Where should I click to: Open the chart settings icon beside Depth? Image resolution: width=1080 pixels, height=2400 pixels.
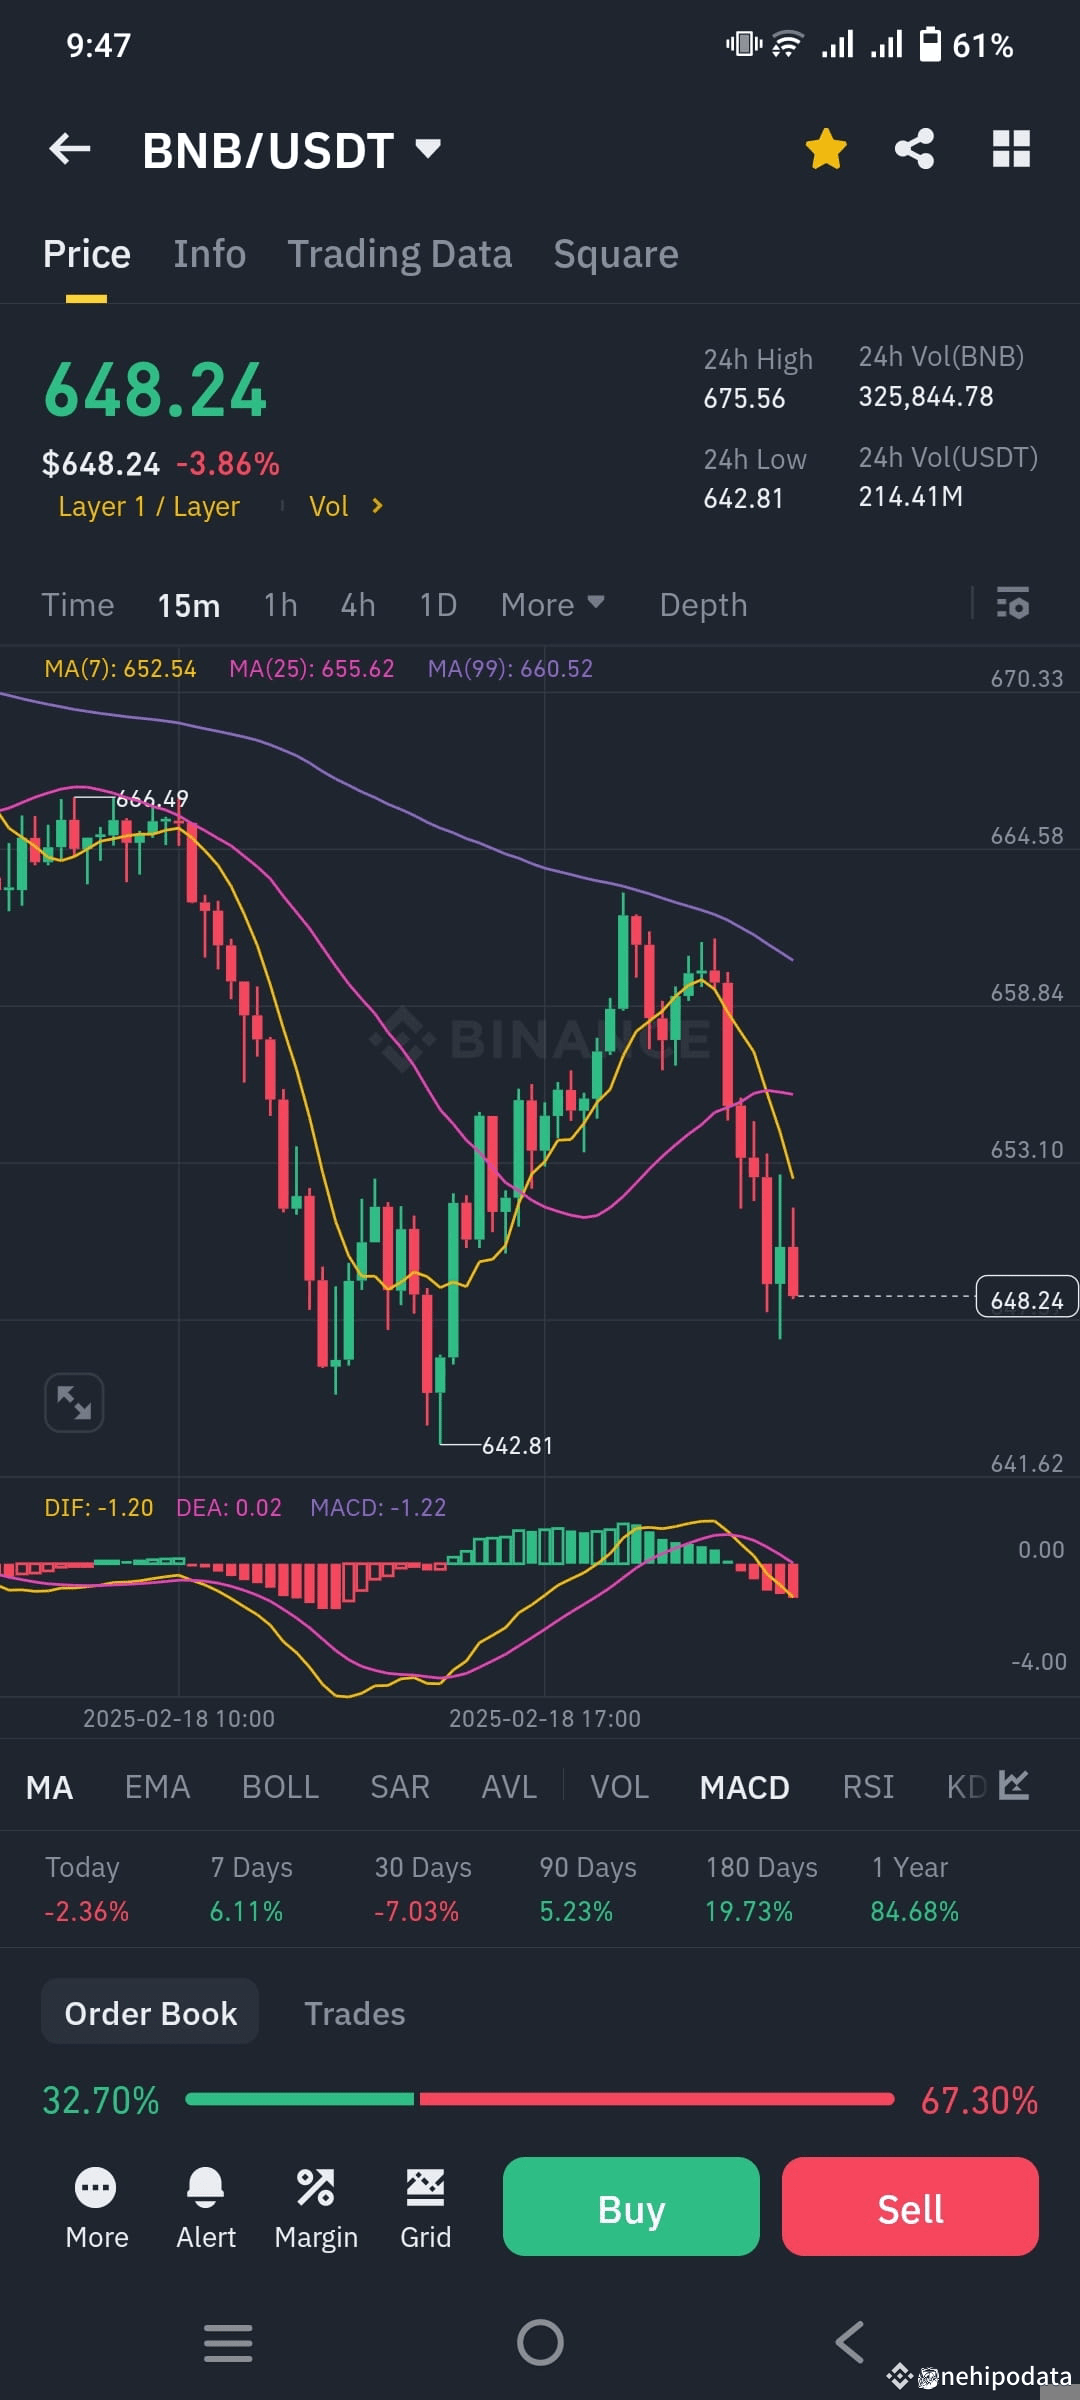tap(1012, 604)
